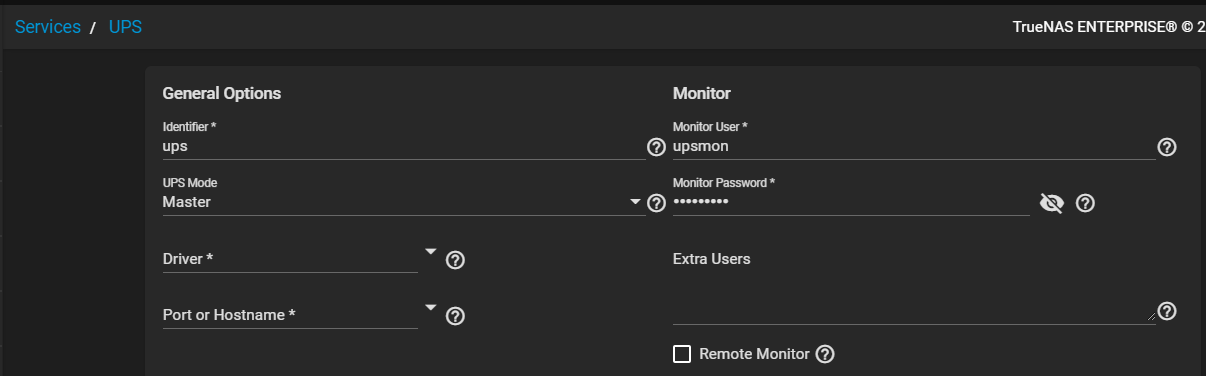Focus the Monitor User input field
The height and width of the screenshot is (376, 1206).
(x=914, y=146)
